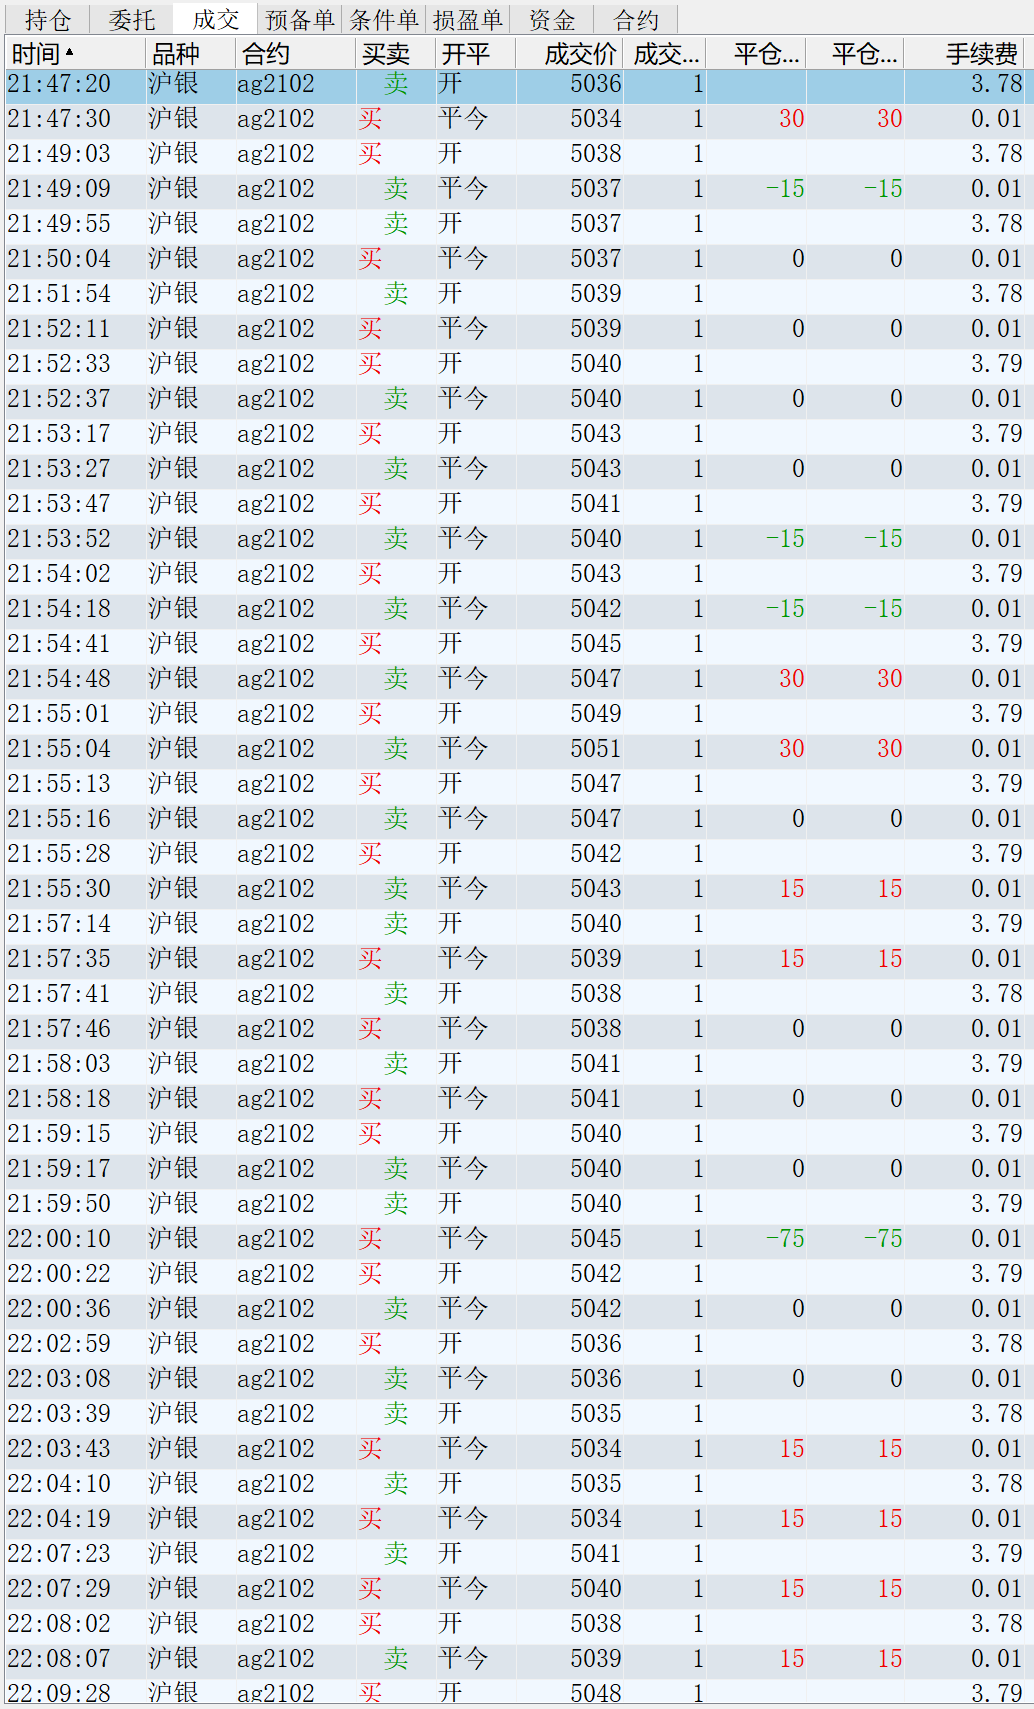This screenshot has height=1709, width=1034.
Task: Click the 品种 column header
Action: [x=190, y=53]
